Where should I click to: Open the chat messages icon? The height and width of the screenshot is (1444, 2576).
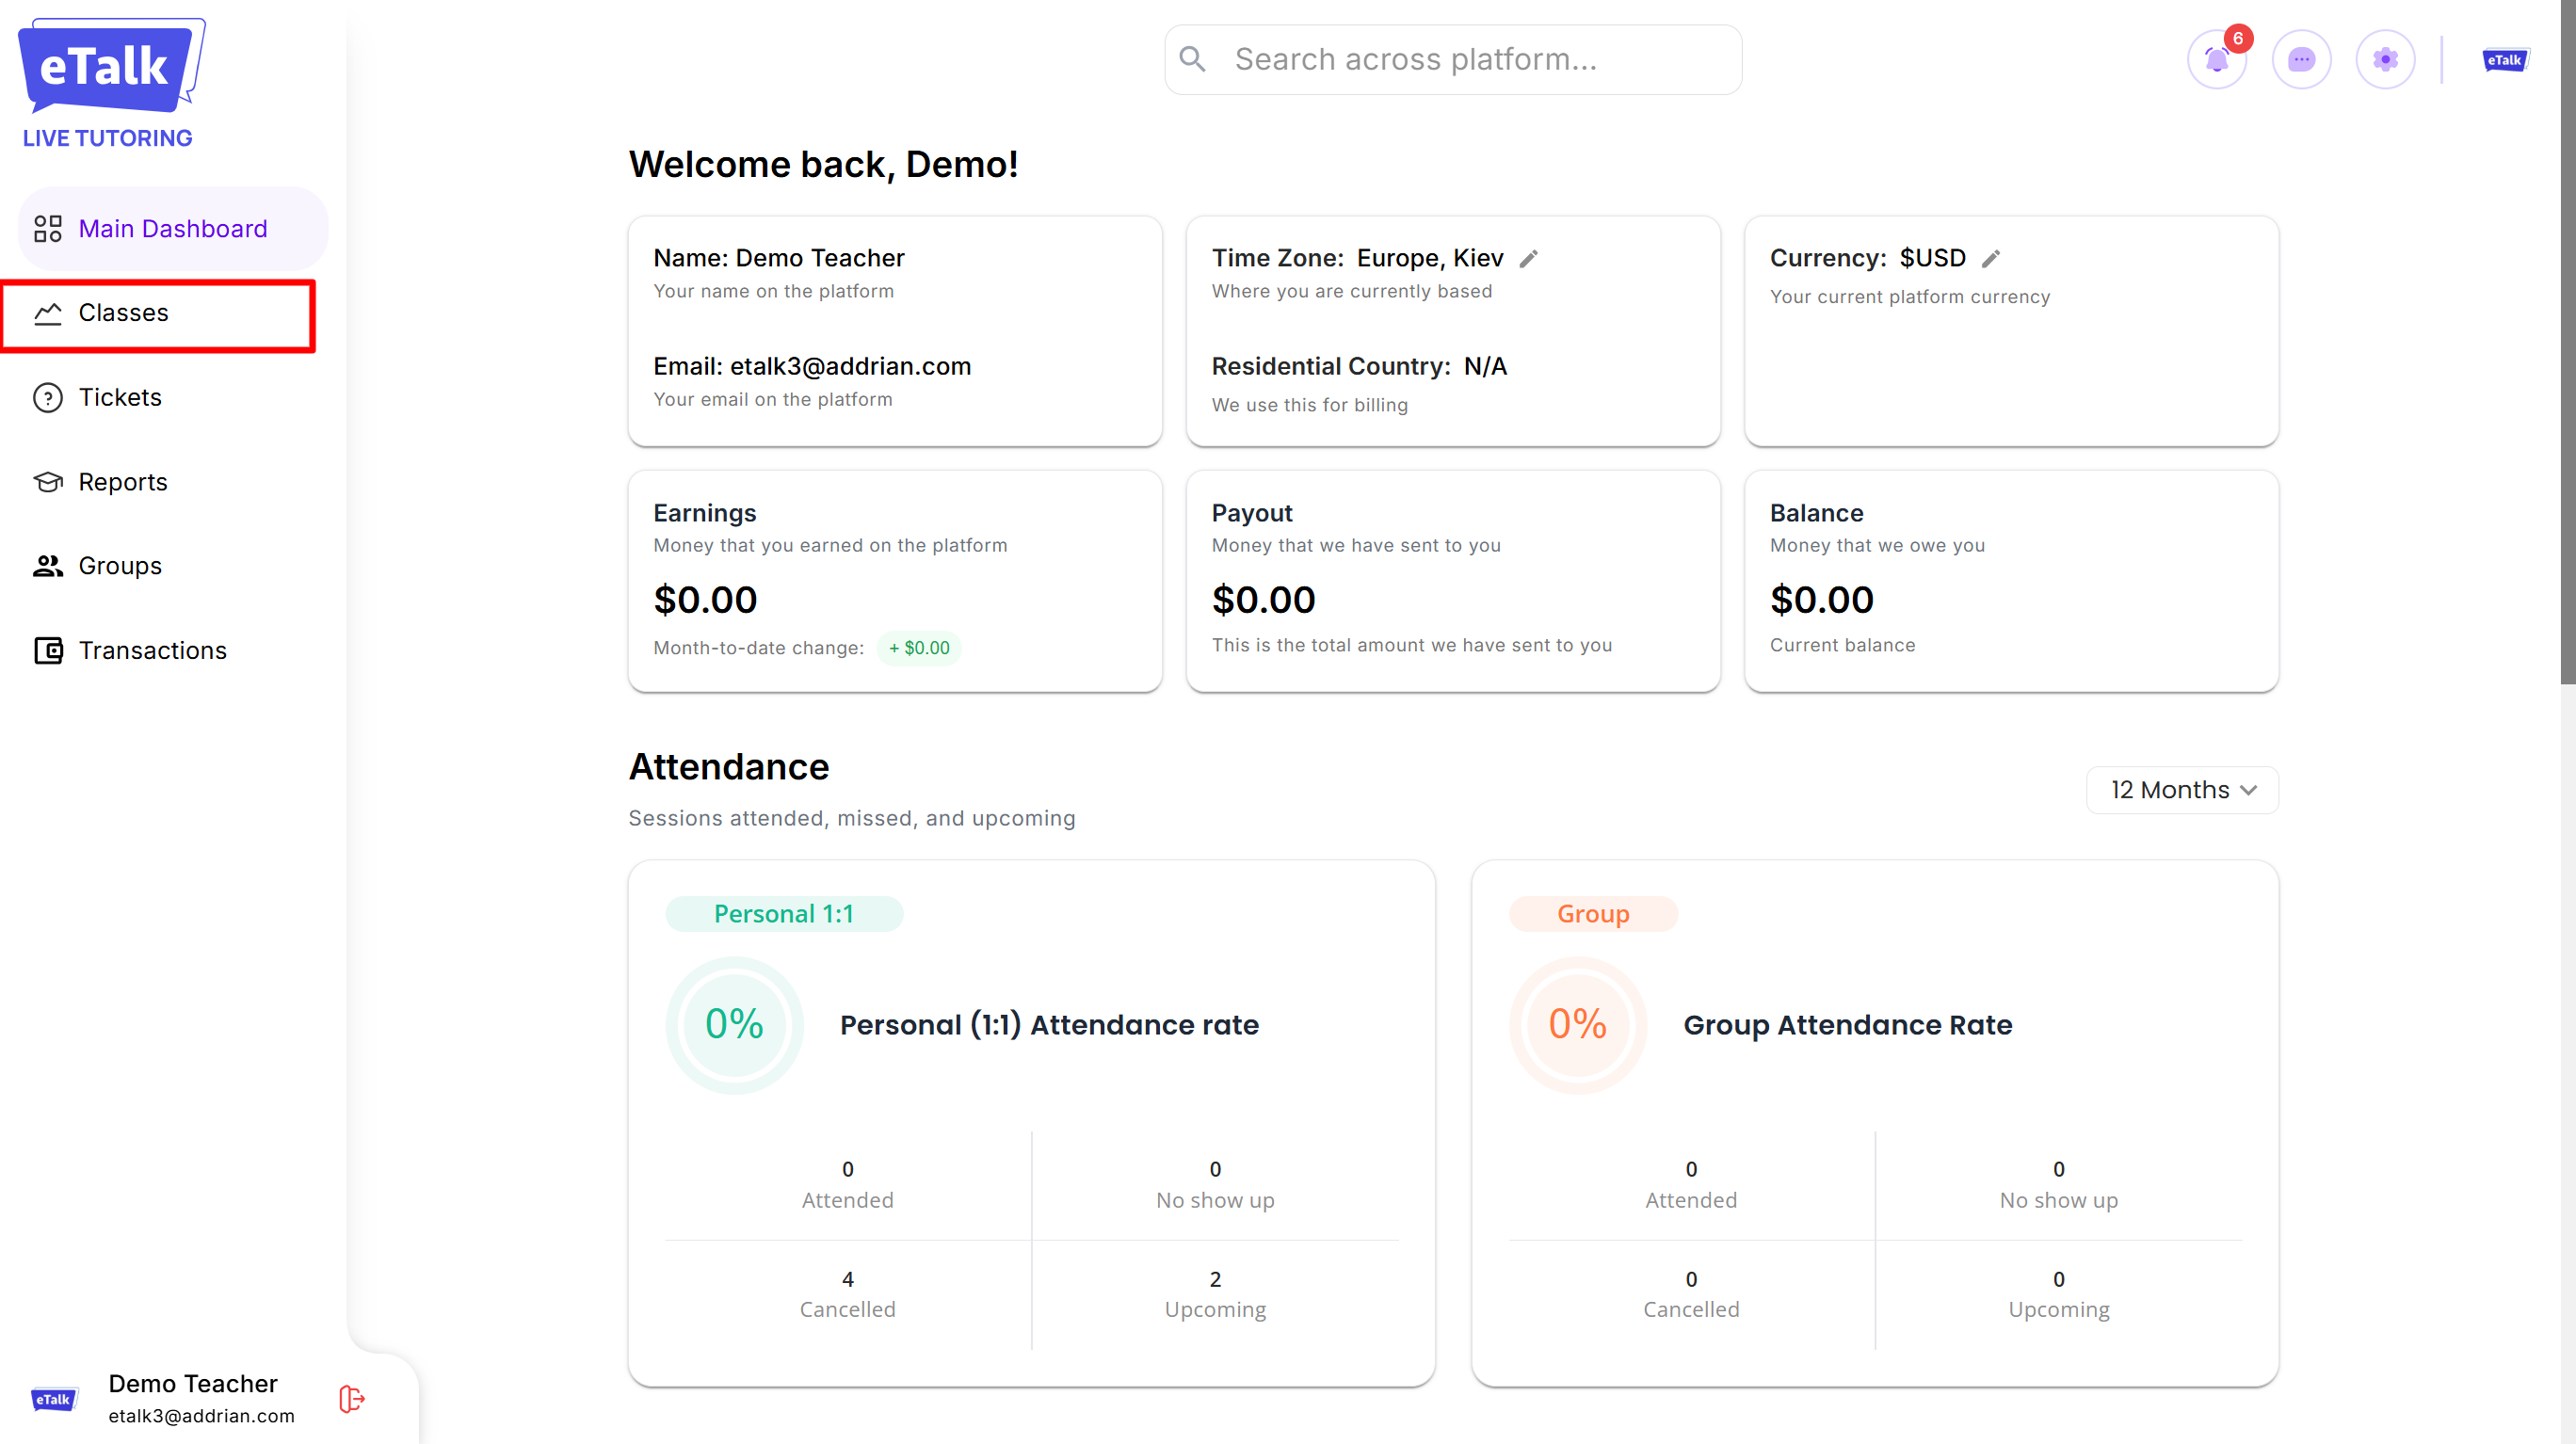pos(2301,60)
